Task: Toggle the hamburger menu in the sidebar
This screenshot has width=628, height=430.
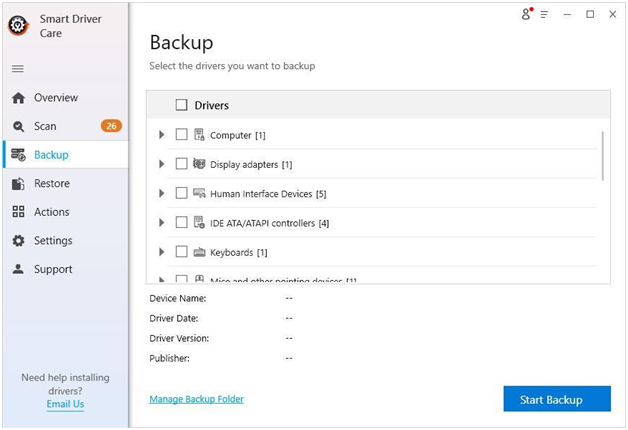Action: pos(18,69)
